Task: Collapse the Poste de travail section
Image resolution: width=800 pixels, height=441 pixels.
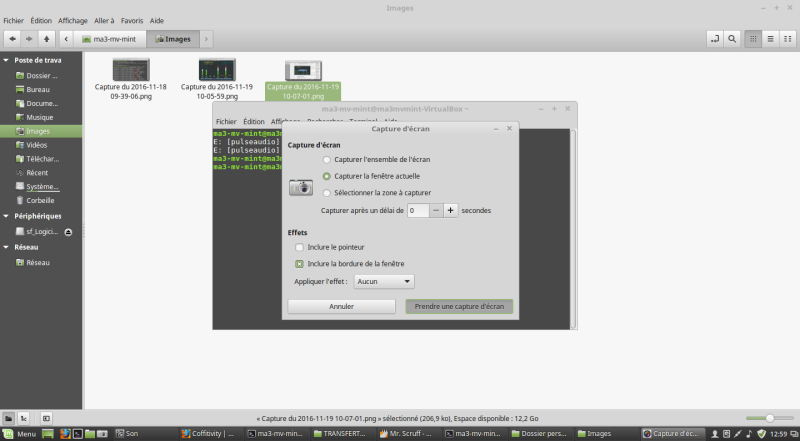Action: pyautogui.click(x=6, y=60)
